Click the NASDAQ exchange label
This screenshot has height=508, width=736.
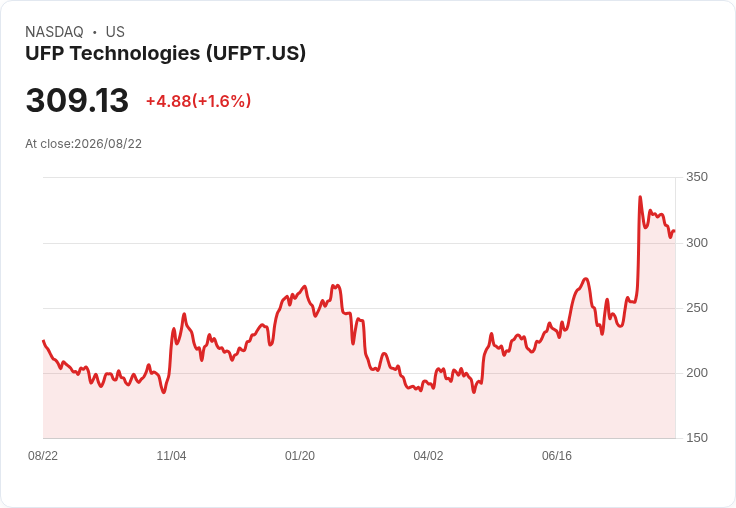click(54, 32)
